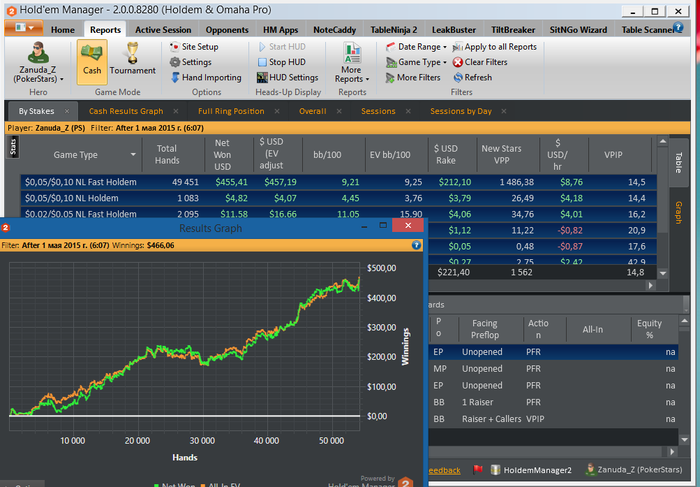The width and height of the screenshot is (700, 487).
Task: Switch to the vertical Table view tab
Action: point(679,162)
